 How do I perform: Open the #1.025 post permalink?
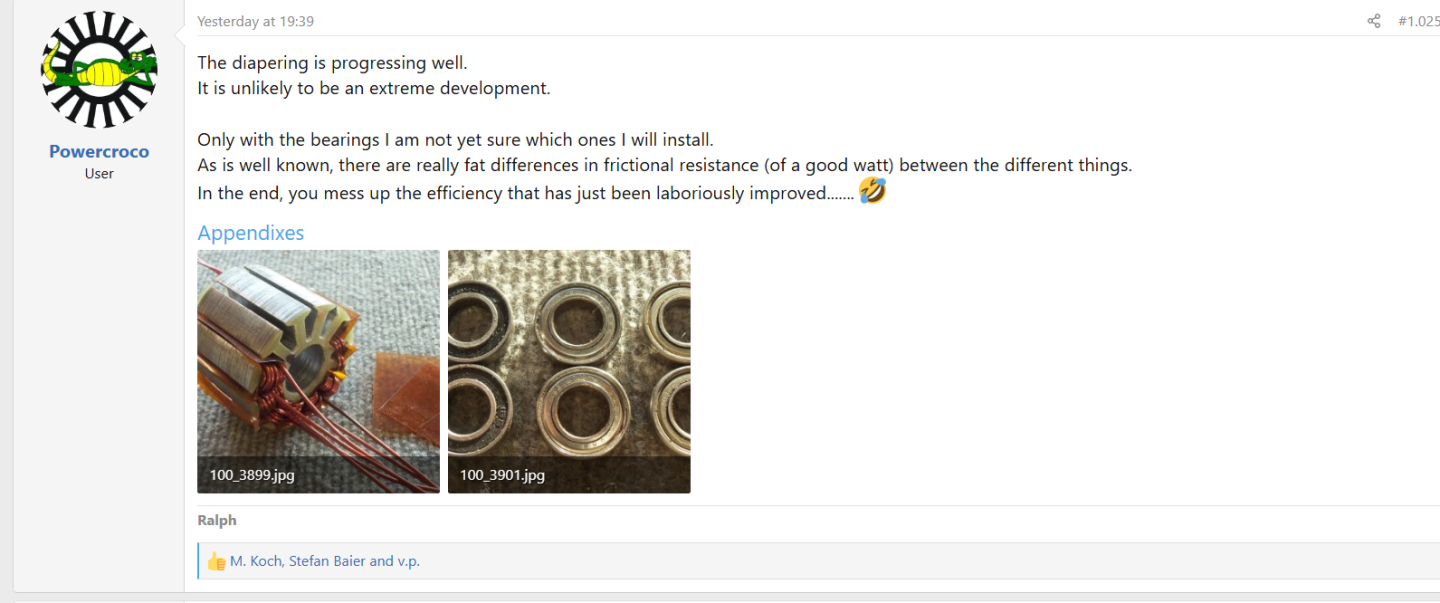coord(1418,21)
